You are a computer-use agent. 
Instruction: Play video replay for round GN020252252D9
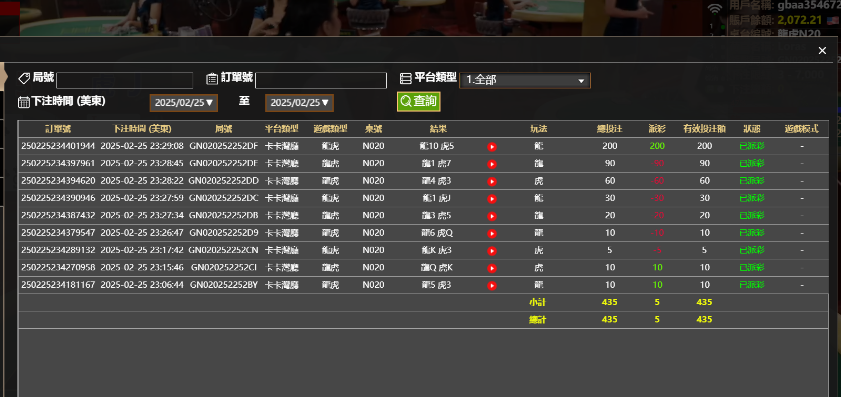point(492,233)
